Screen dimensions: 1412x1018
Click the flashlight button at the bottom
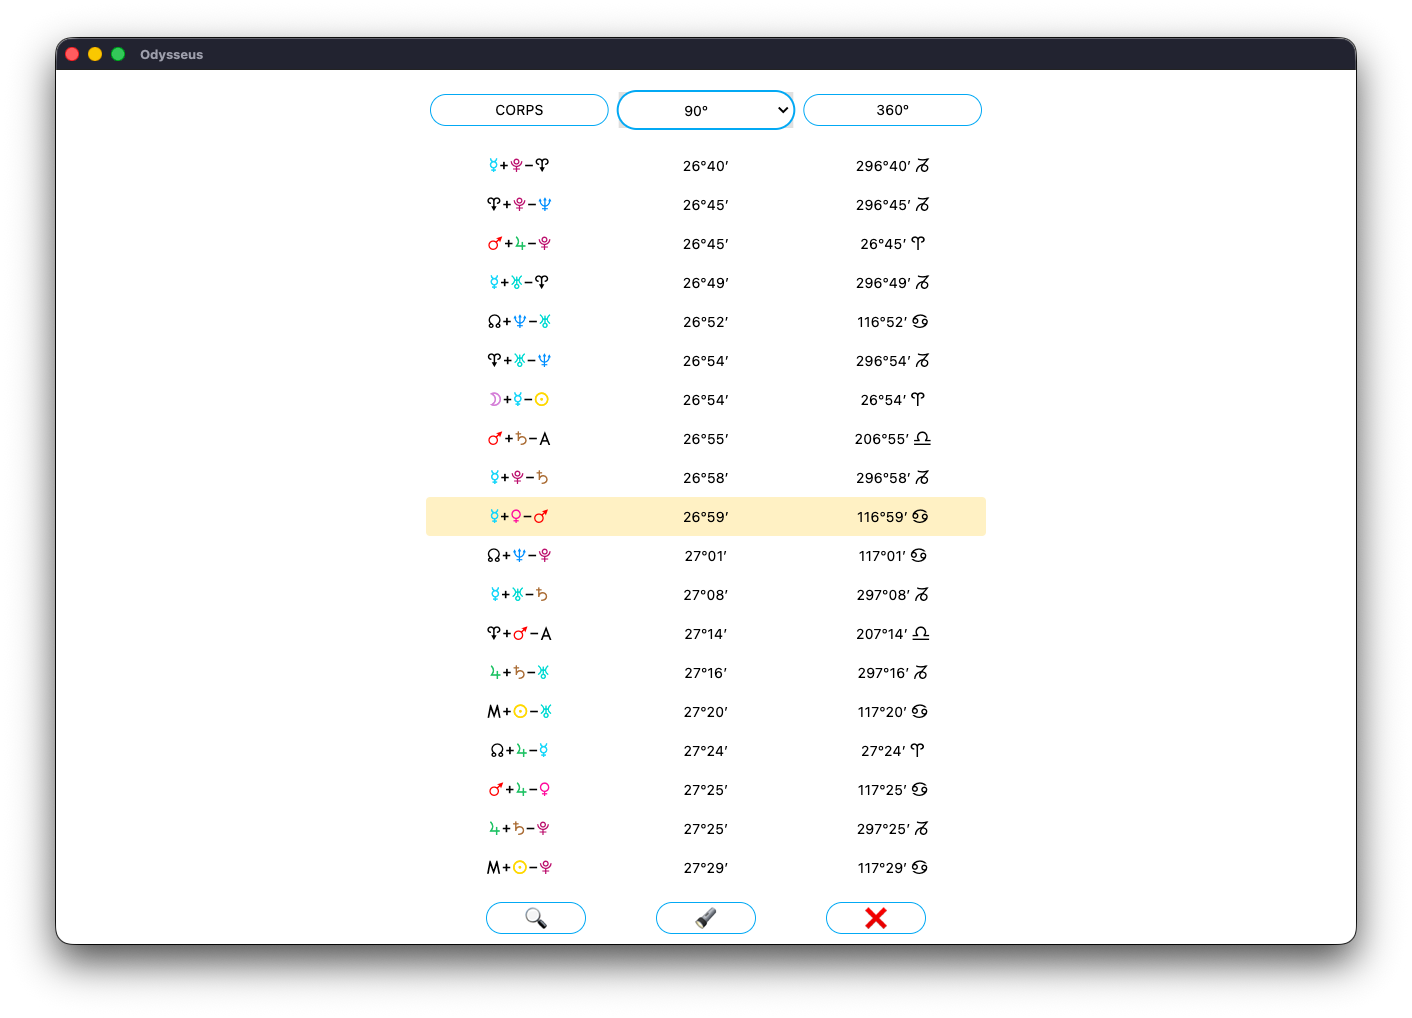[x=706, y=918]
